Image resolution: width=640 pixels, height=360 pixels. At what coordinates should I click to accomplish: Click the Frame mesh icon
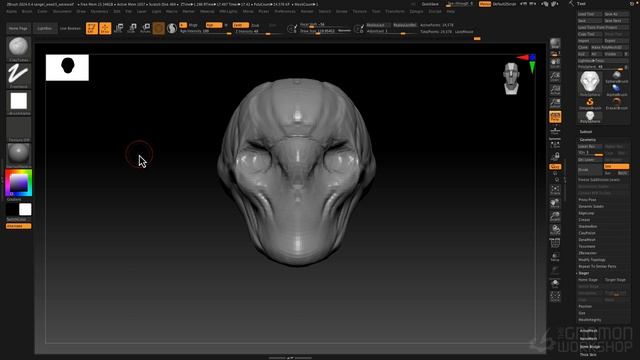click(x=555, y=190)
